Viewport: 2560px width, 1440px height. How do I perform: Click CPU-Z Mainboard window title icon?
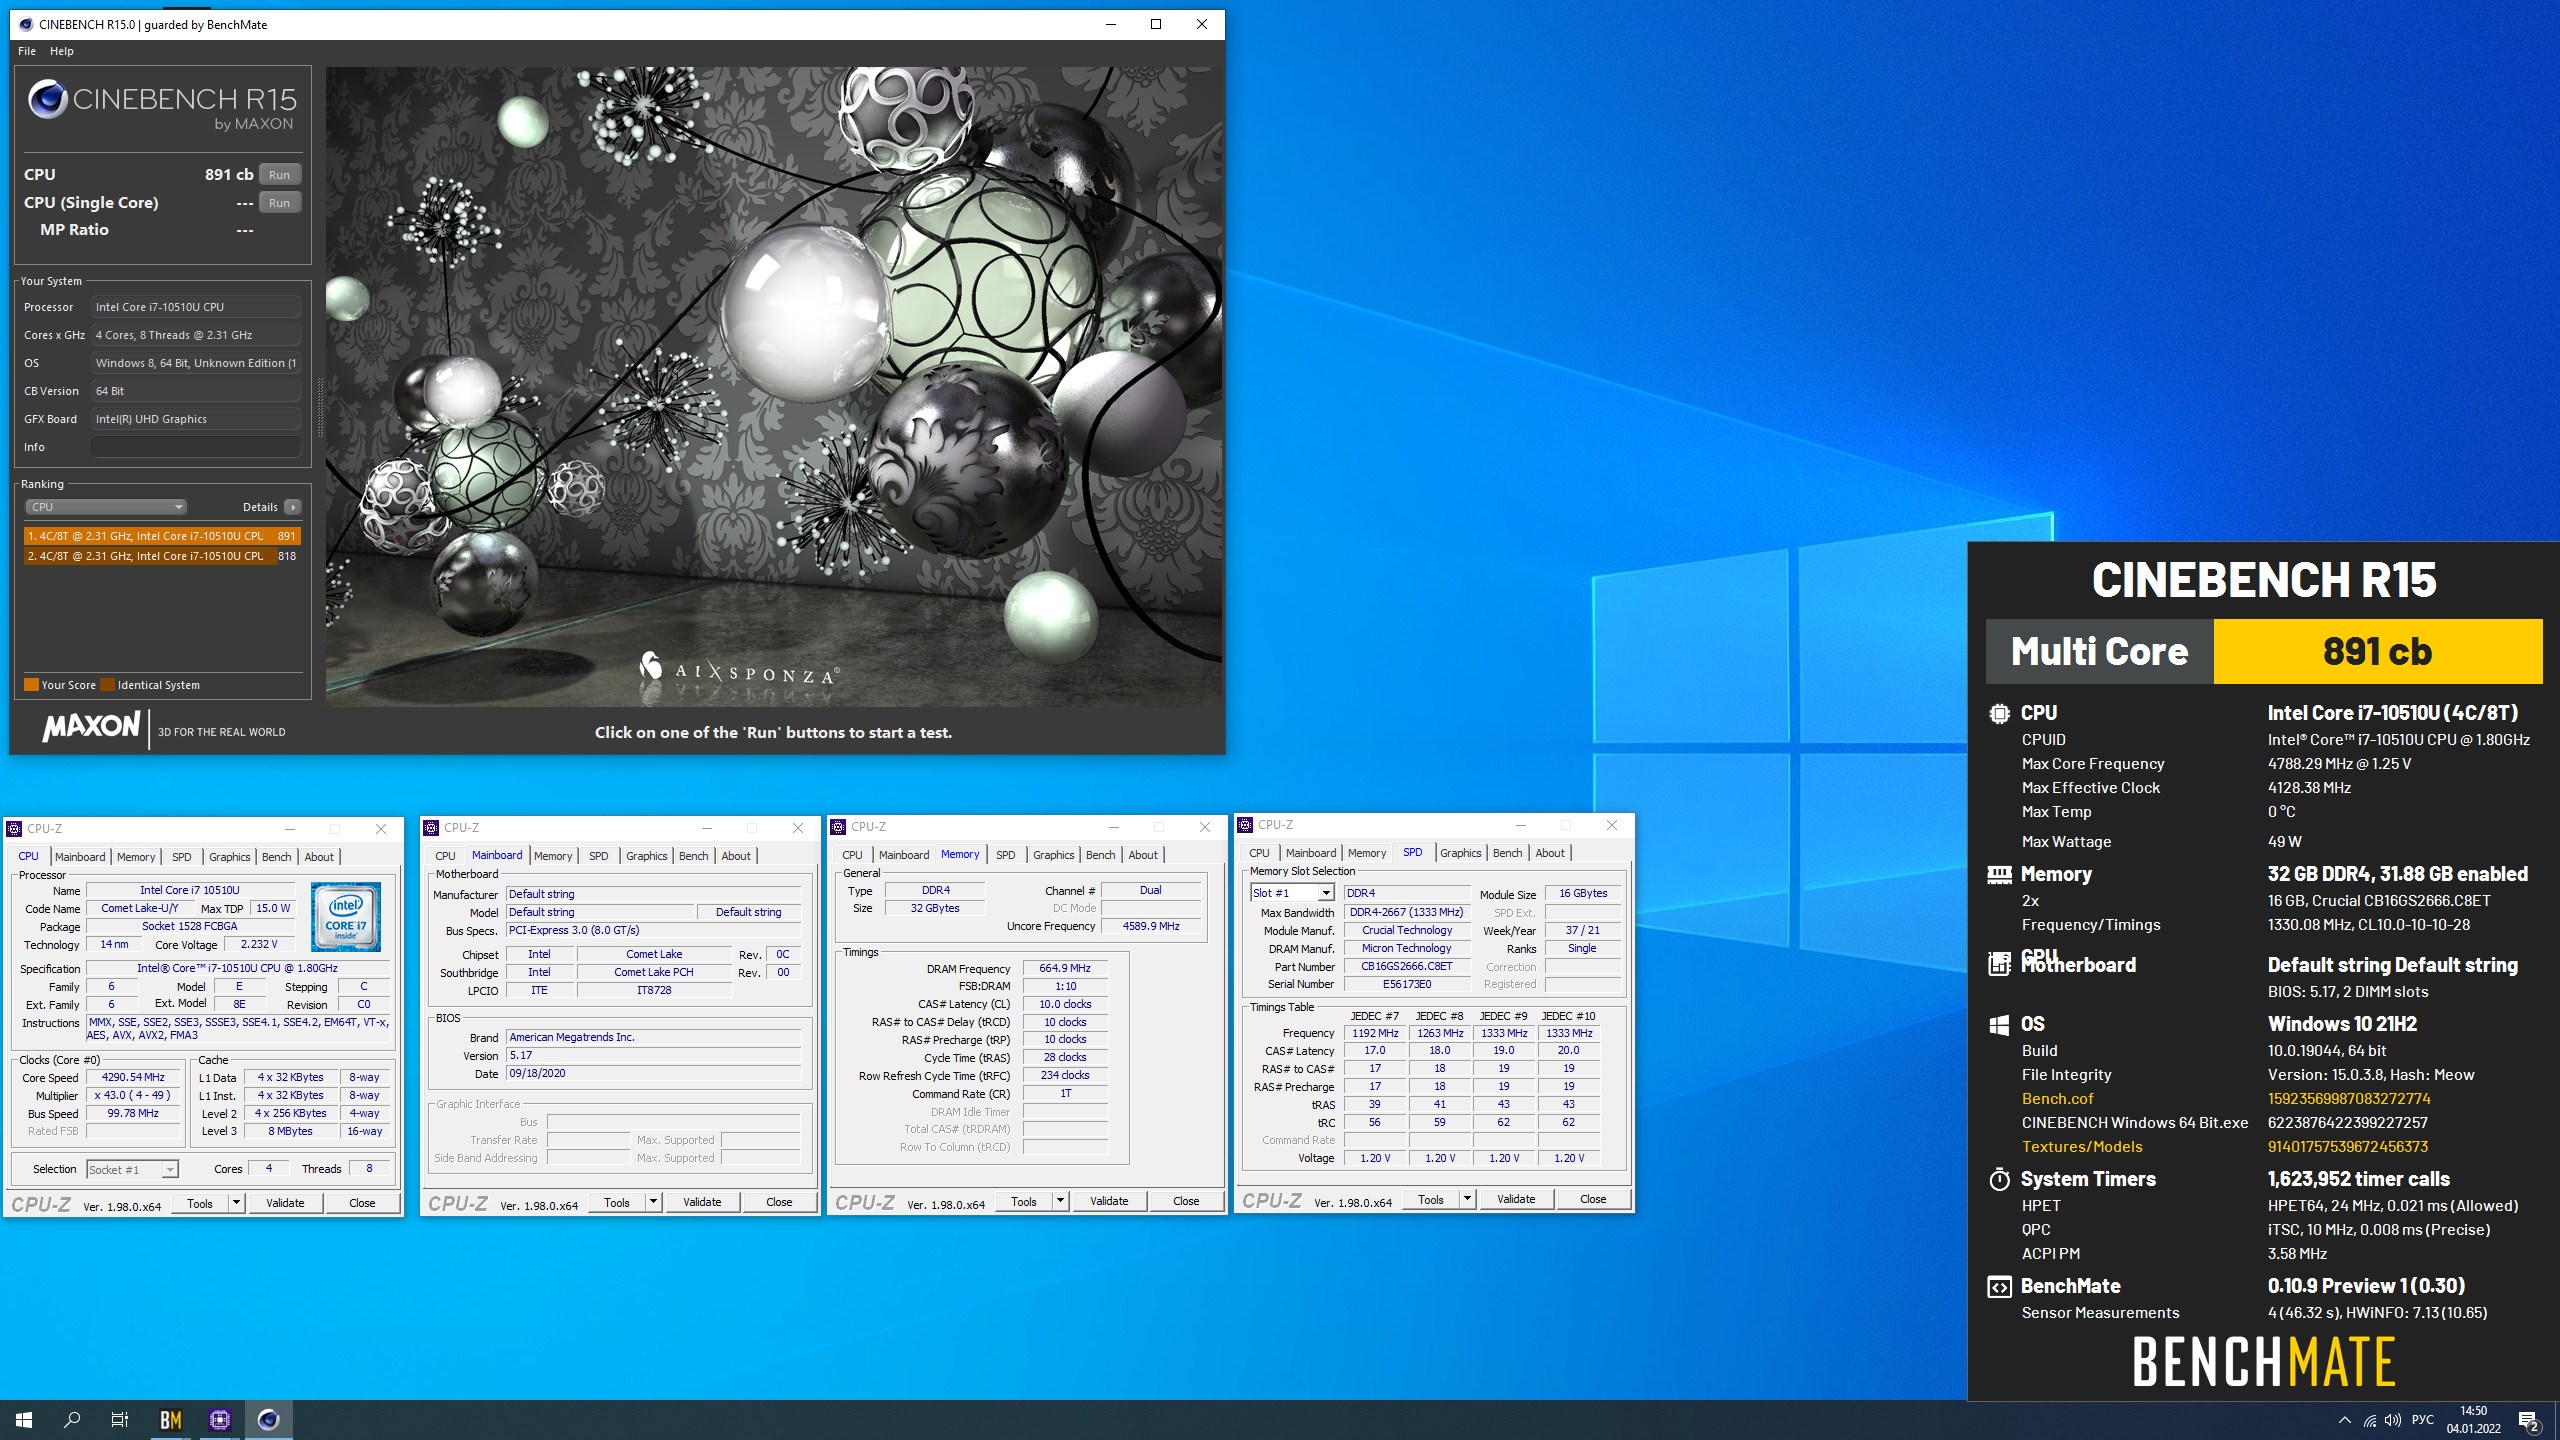click(x=432, y=827)
